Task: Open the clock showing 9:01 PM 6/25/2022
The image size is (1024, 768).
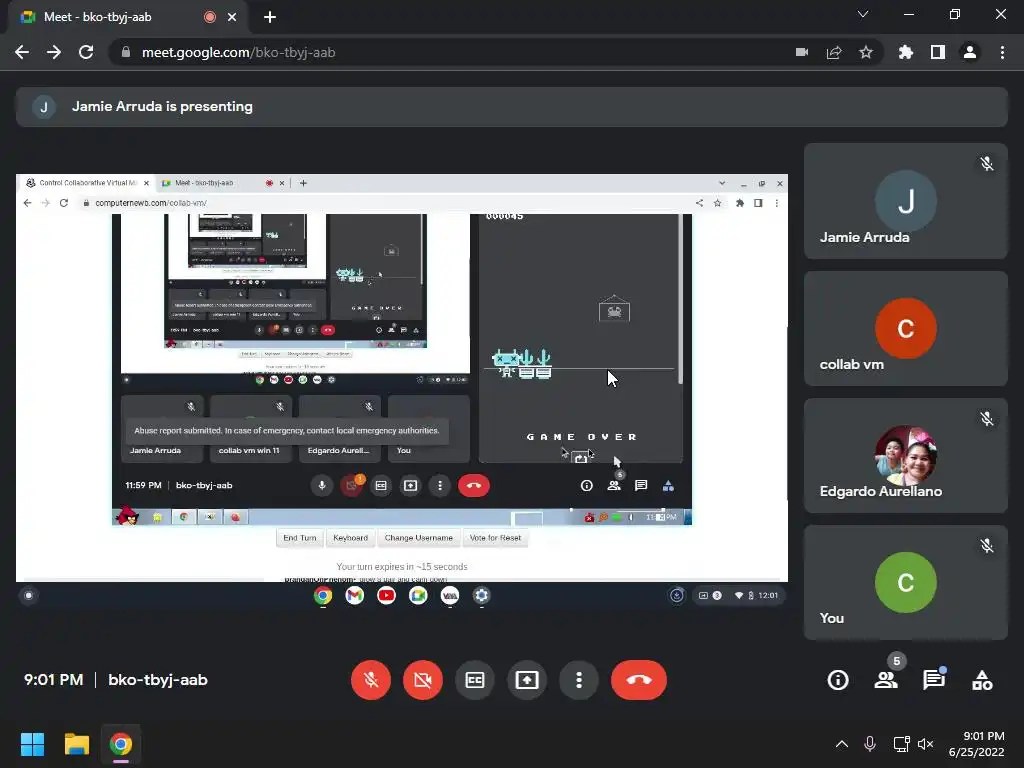Action: [x=977, y=744]
